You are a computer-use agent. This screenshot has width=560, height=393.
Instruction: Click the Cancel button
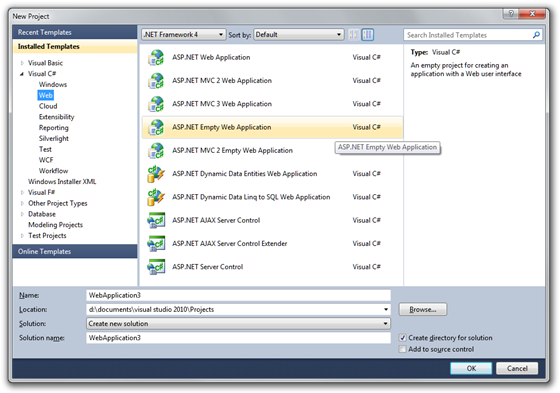point(517,368)
